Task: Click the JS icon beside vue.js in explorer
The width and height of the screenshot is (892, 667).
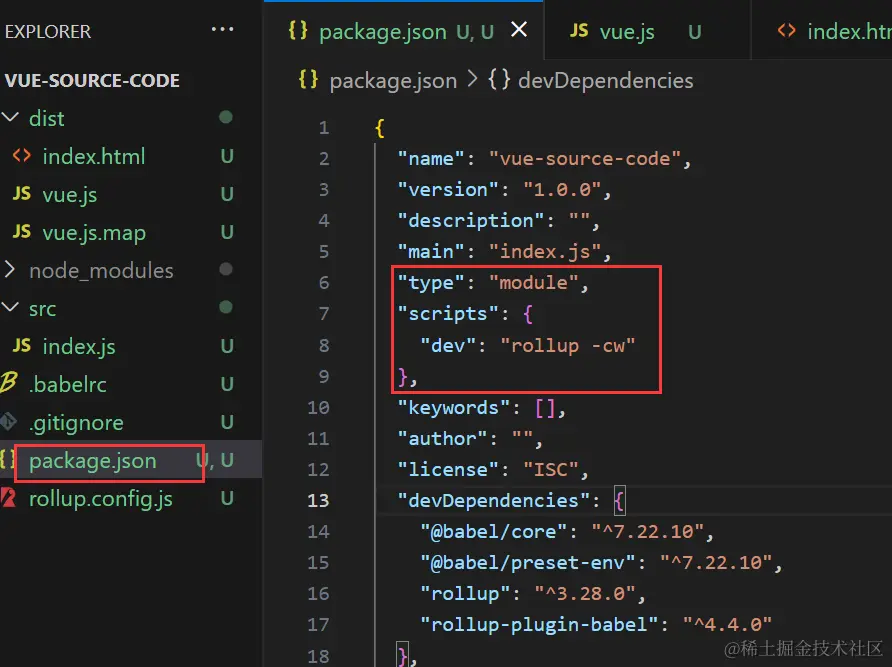Action: [22, 193]
